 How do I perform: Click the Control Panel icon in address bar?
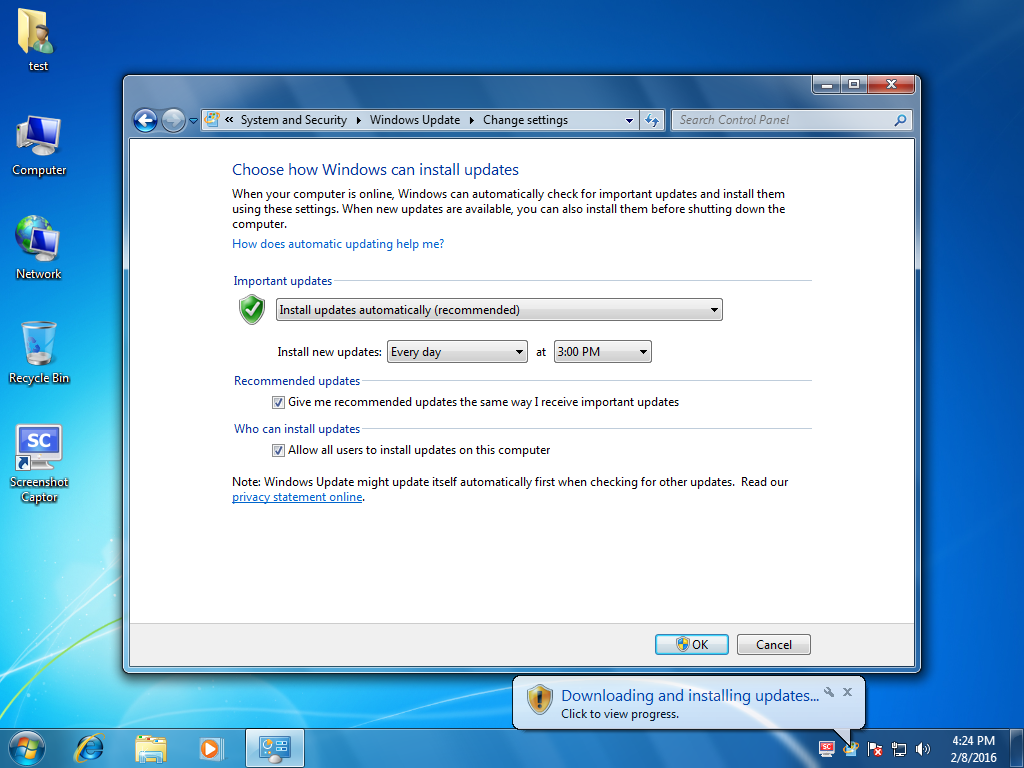pos(212,120)
